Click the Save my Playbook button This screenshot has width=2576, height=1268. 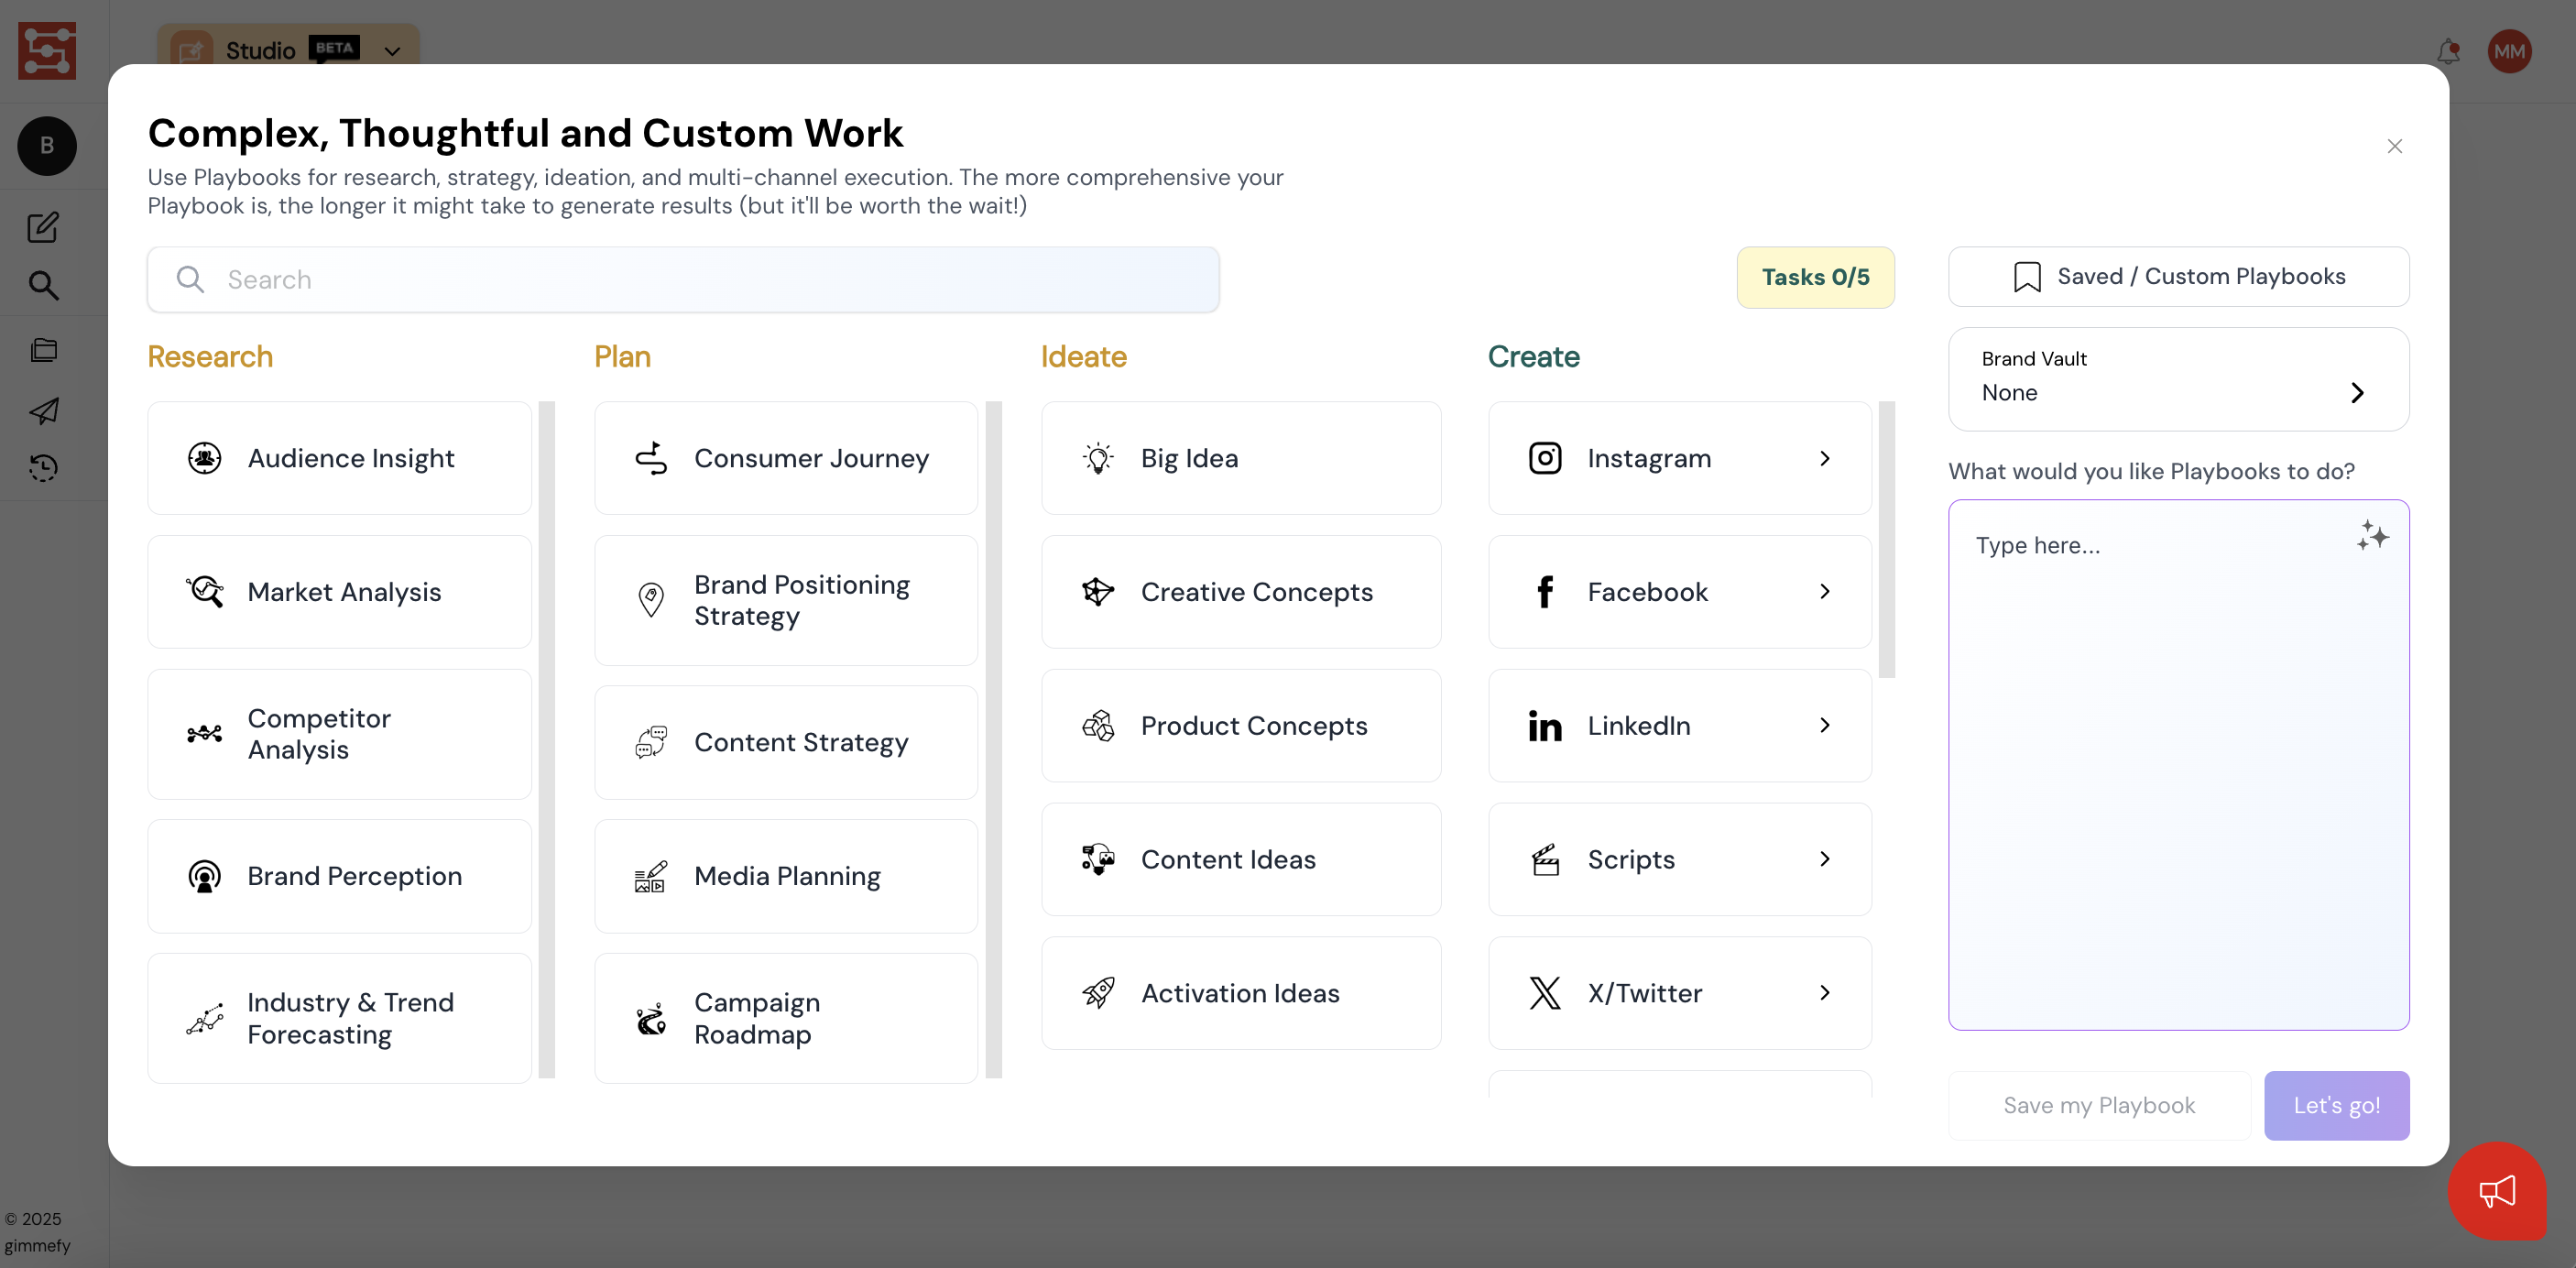[2098, 1105]
